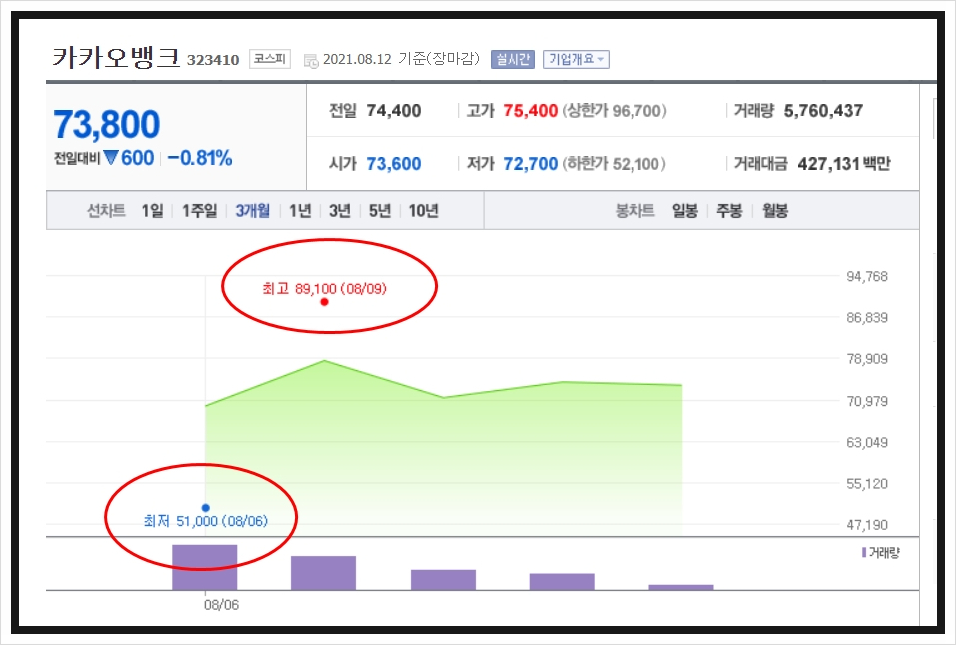The height and width of the screenshot is (645, 956).
Task: Click the calendar icon before 2021.08.12
Action: 311,61
